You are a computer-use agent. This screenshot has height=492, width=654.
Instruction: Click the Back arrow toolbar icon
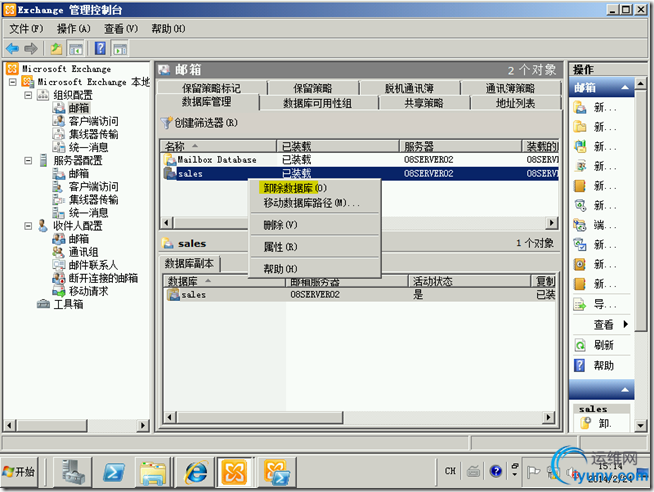click(12, 49)
